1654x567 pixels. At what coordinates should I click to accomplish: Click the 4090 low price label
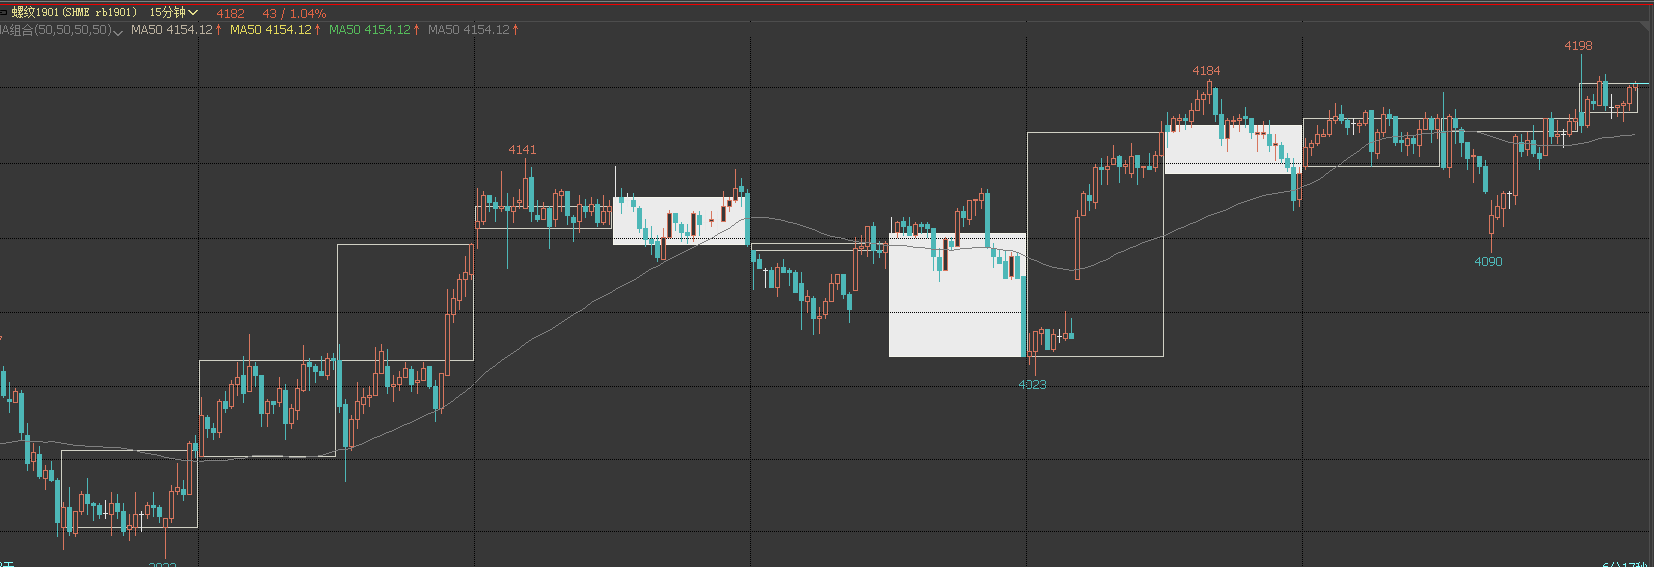[x=1488, y=262]
